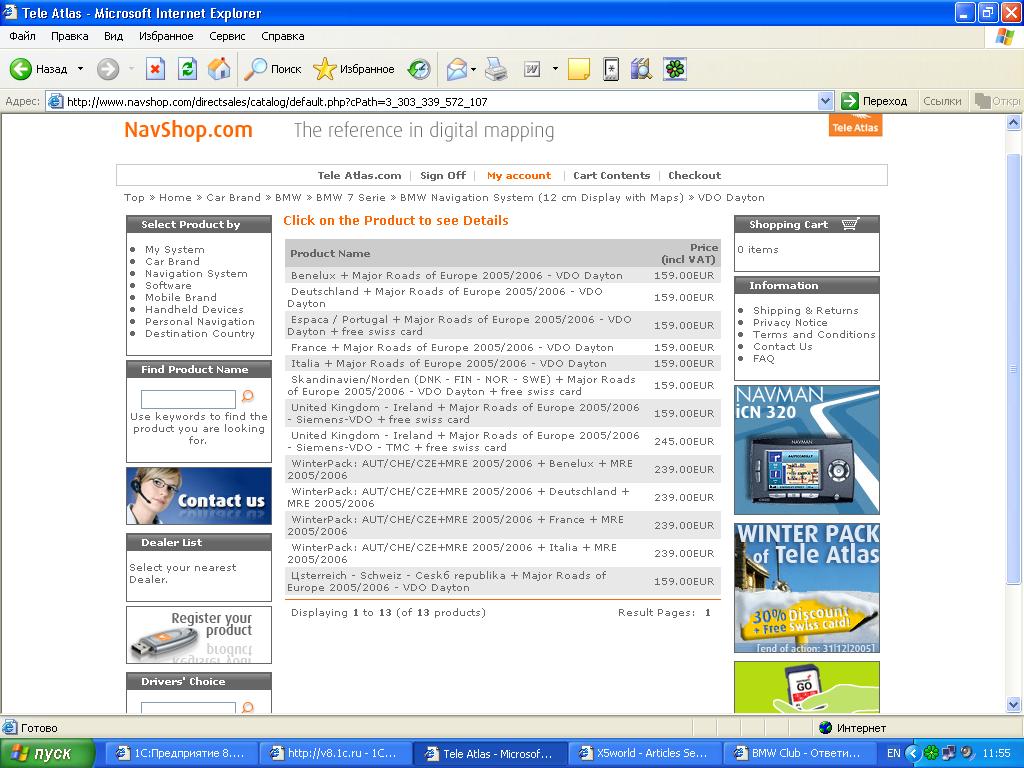The image size is (1024, 768).
Task: Open the Winter Pack of Tele Atlas banner
Action: (807, 588)
